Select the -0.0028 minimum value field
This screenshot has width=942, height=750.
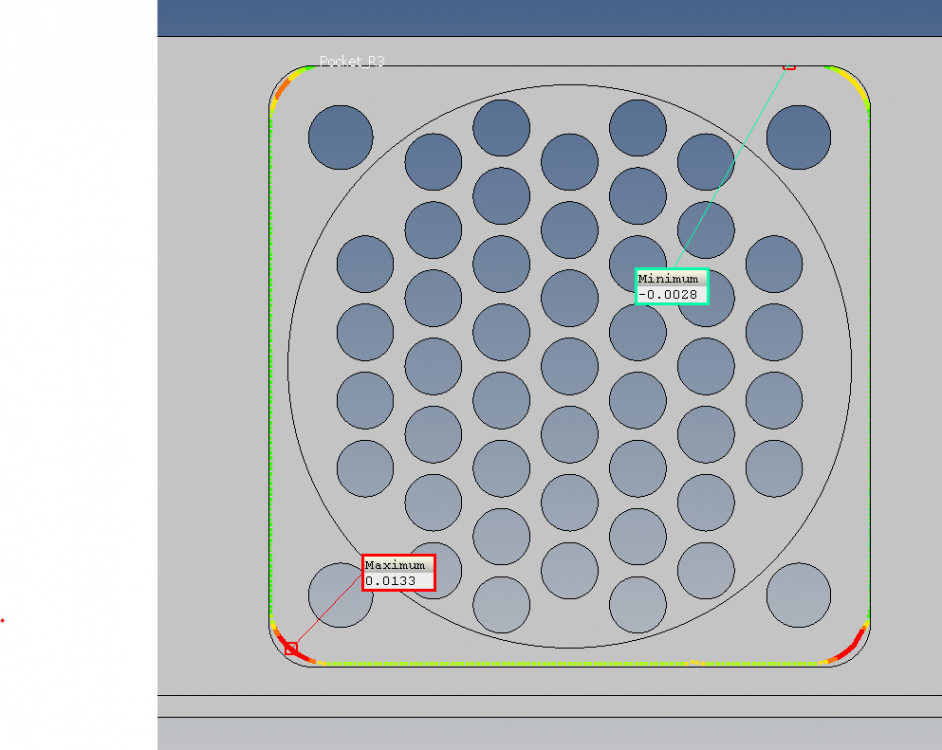[x=671, y=294]
